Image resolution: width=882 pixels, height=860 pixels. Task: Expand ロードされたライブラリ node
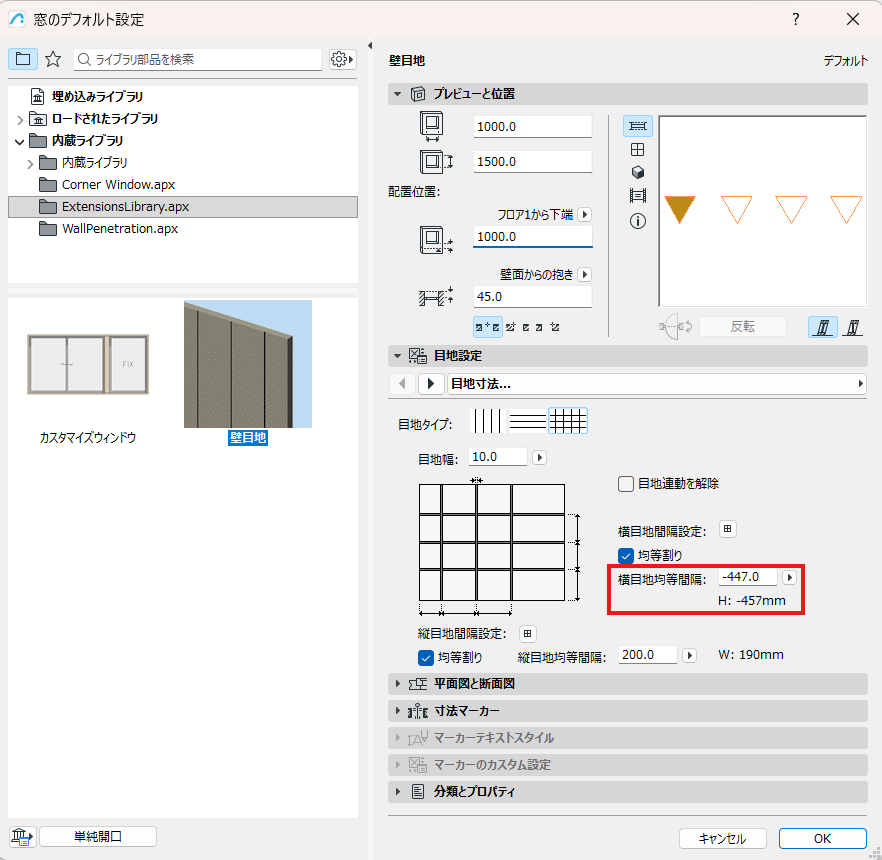click(x=20, y=120)
